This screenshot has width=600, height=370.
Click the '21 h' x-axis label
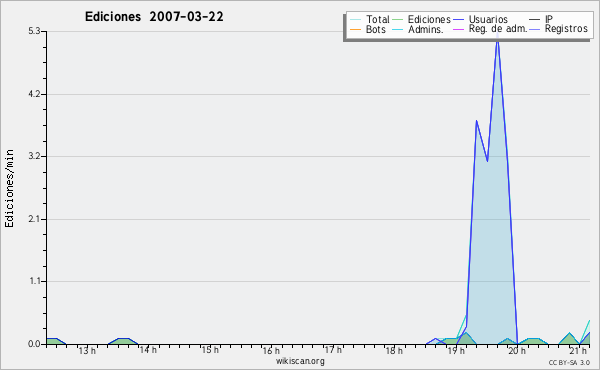pos(578,350)
